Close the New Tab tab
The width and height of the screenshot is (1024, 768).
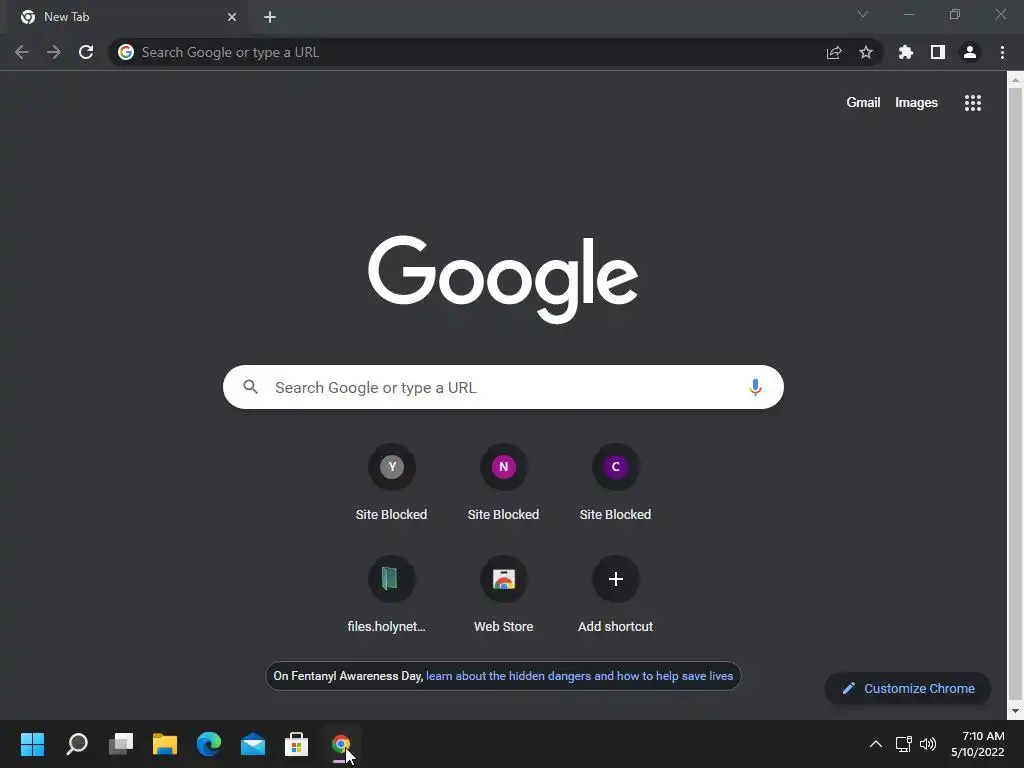232,17
